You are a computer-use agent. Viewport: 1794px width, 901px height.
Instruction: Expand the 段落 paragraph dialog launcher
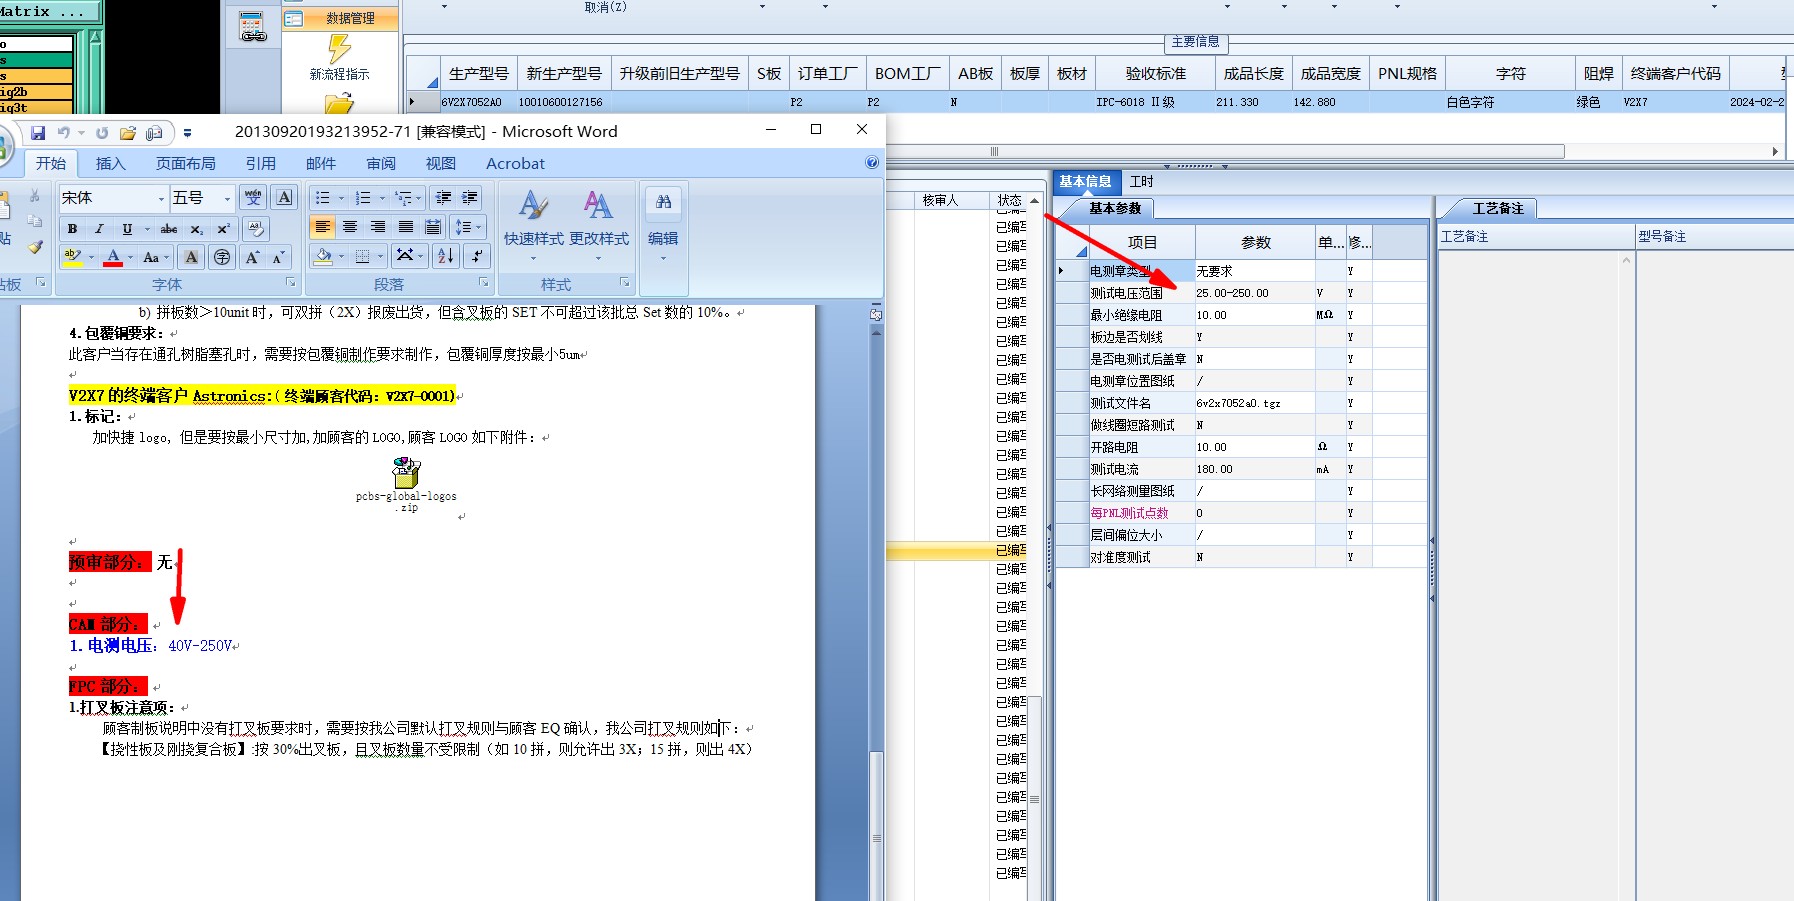coord(484,283)
